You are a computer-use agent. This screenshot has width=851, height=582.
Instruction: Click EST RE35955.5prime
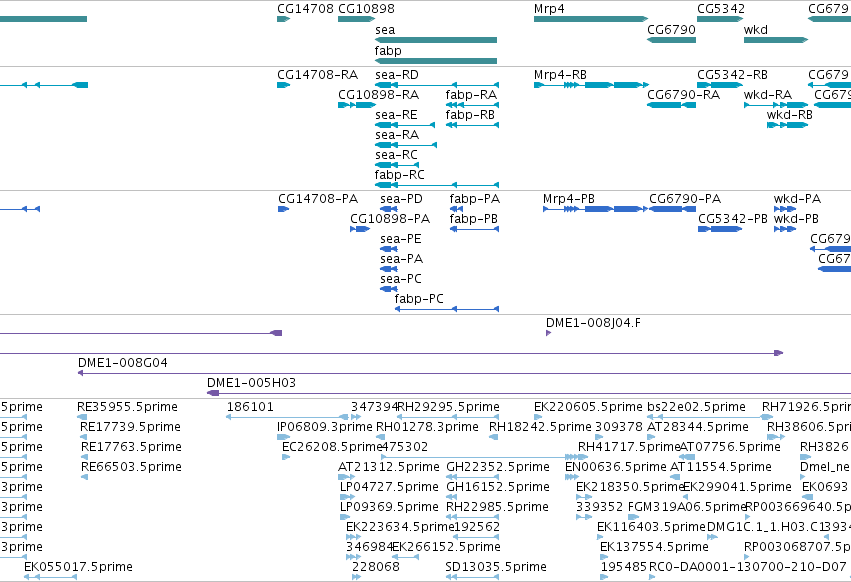[82, 417]
